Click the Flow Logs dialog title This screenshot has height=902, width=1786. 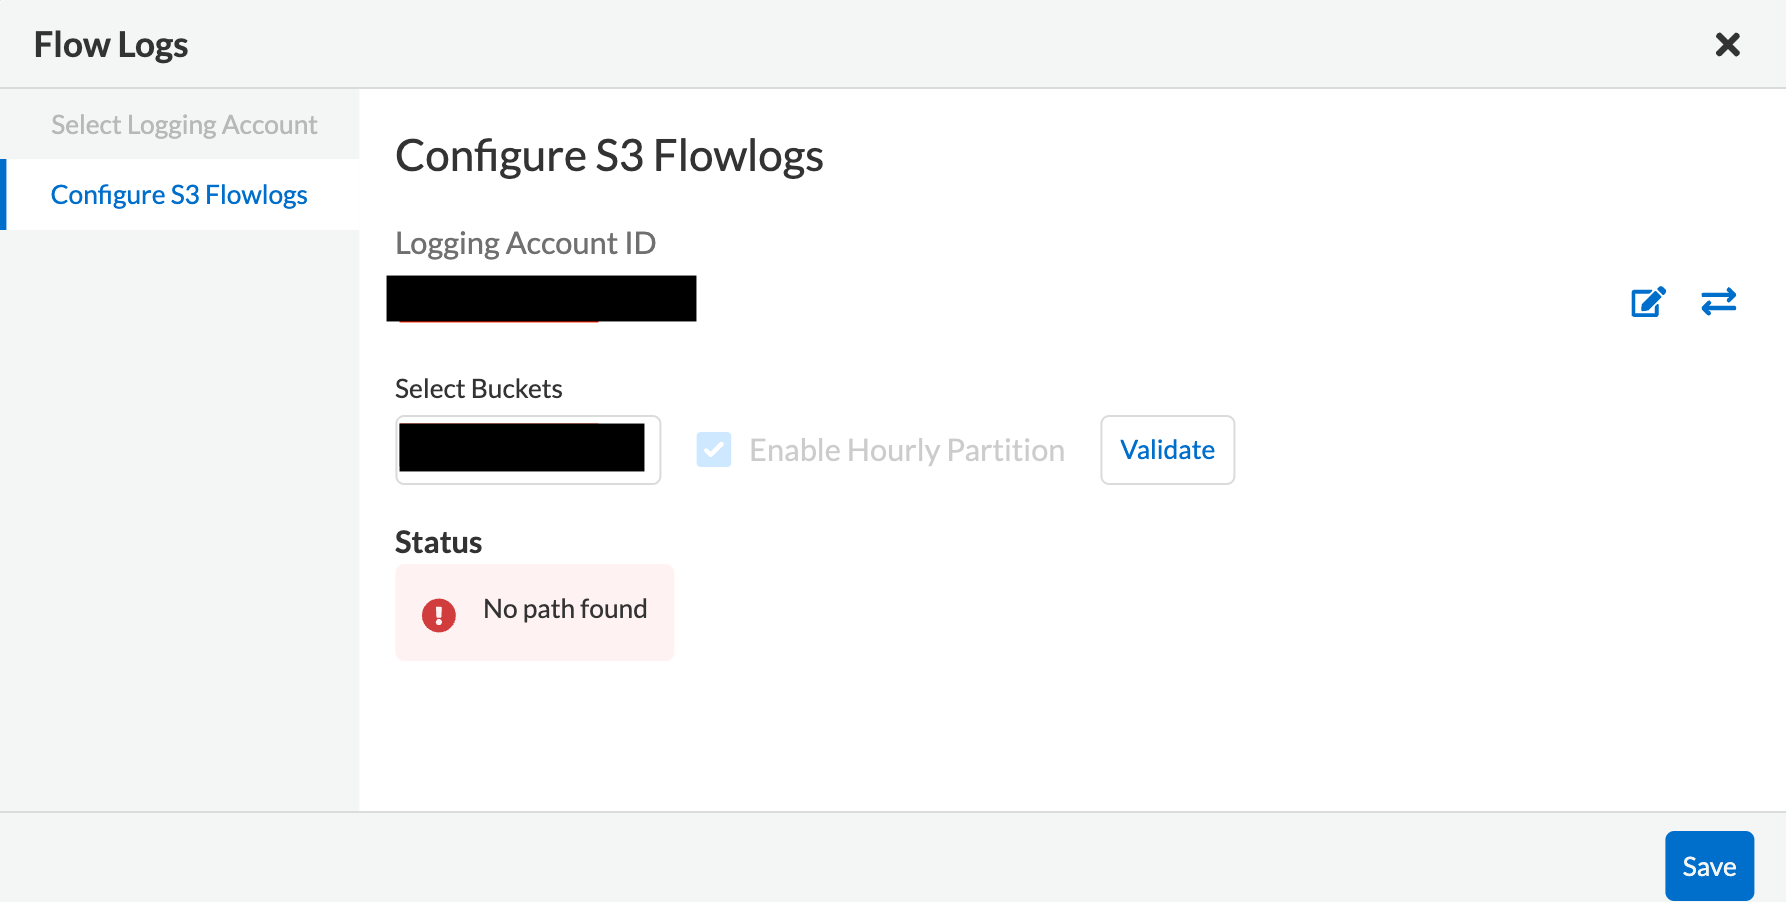(x=111, y=45)
